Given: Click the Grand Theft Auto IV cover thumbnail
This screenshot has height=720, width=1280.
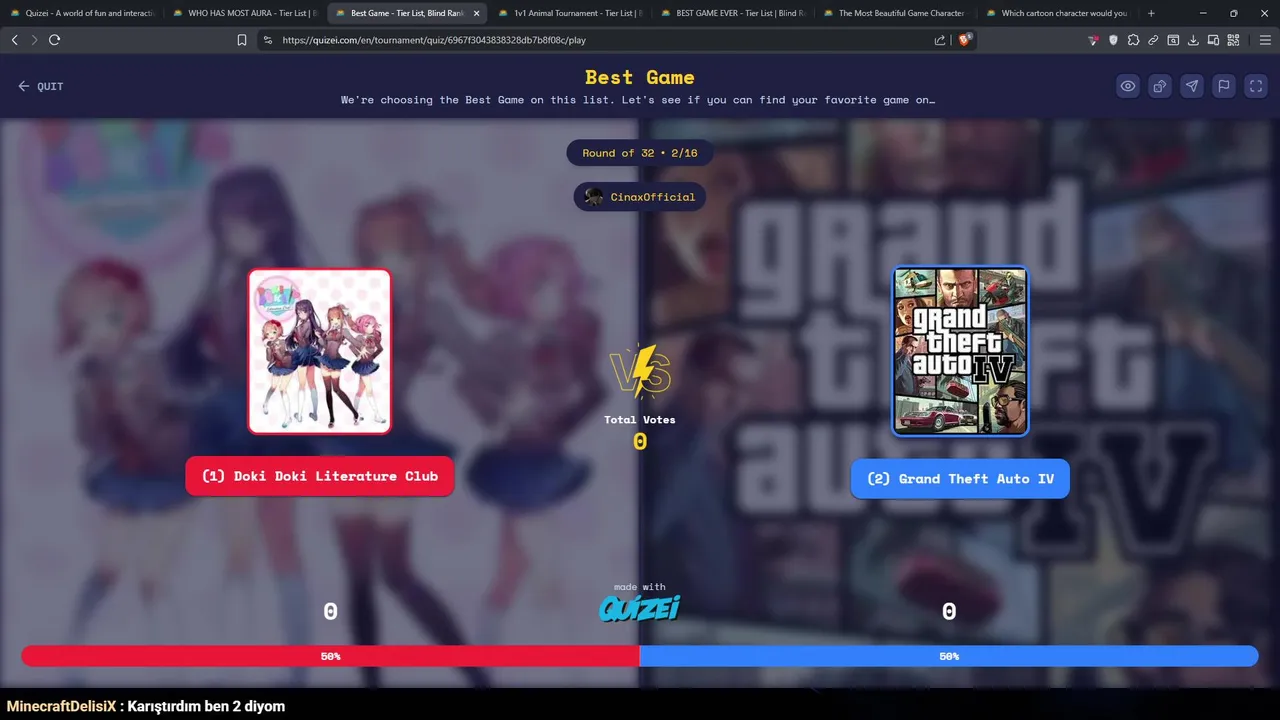Looking at the screenshot, I should [x=960, y=351].
